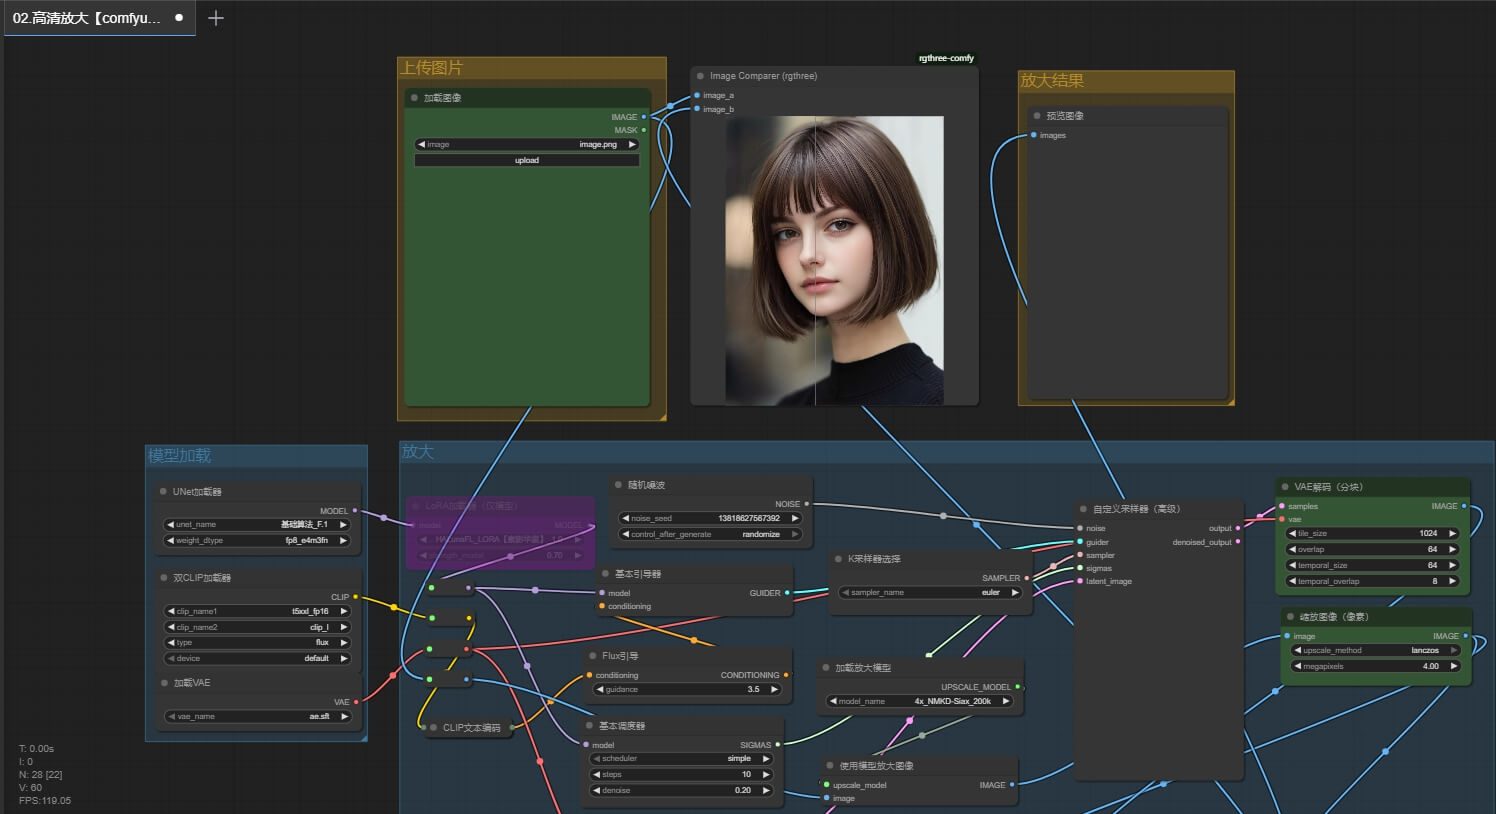This screenshot has width=1496, height=814.
Task: Select the 模型加载 group title
Action: tap(180, 456)
